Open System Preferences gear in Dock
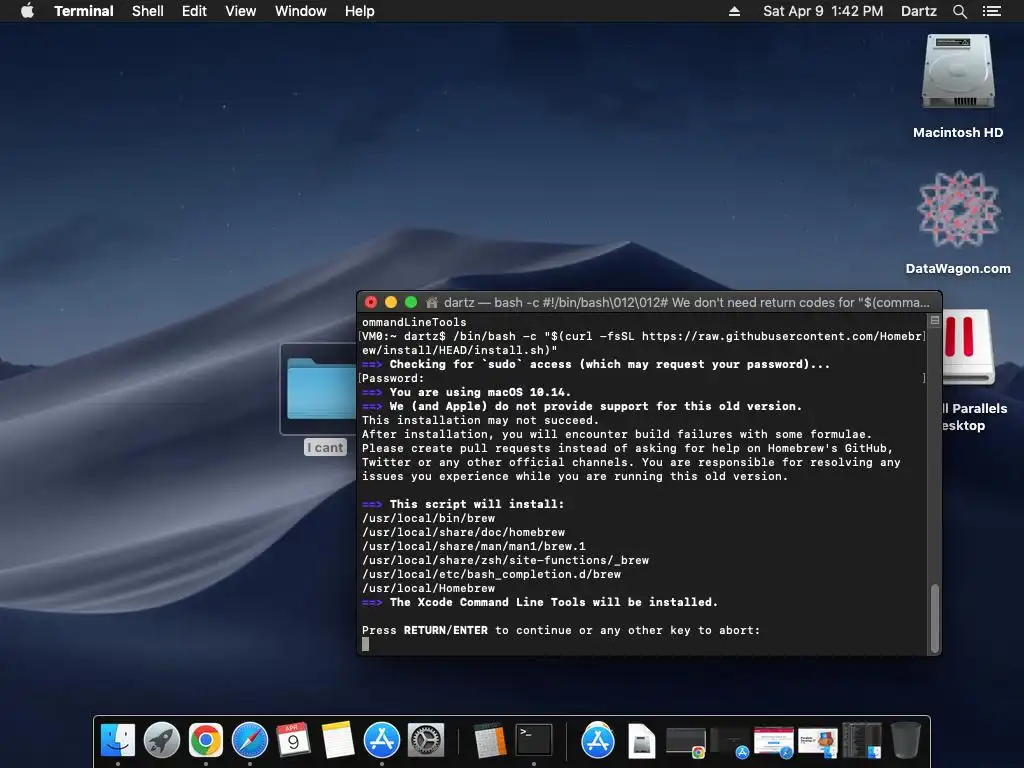The height and width of the screenshot is (768, 1024). [426, 740]
